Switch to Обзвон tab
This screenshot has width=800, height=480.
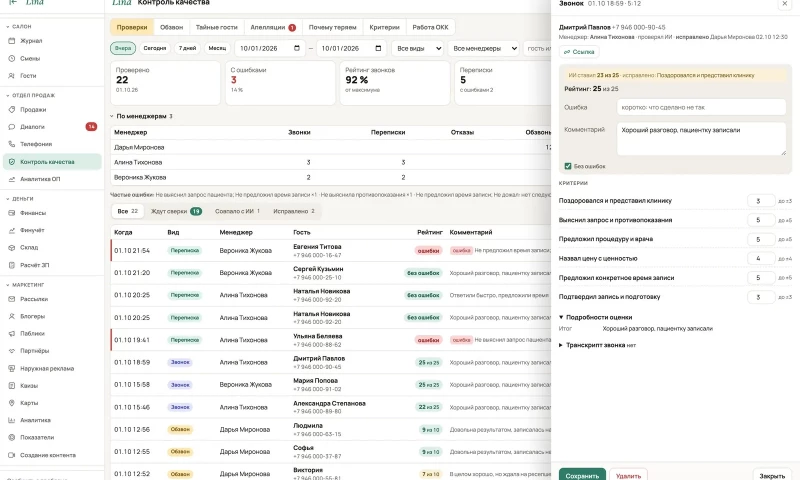coord(171,28)
